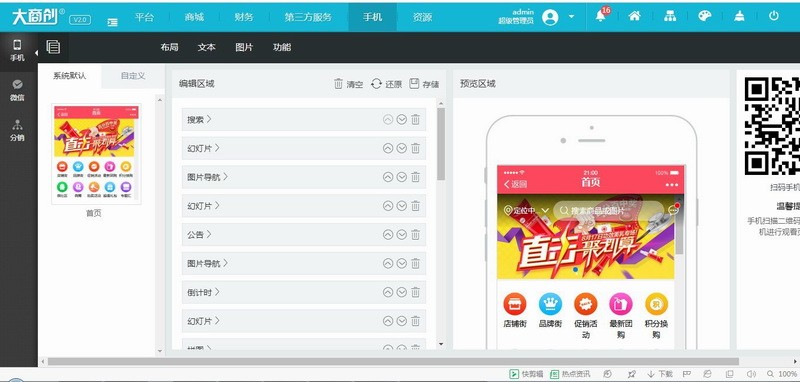Delete the 倒计时 module with trash icon
The image size is (800, 382).
pos(415,292)
